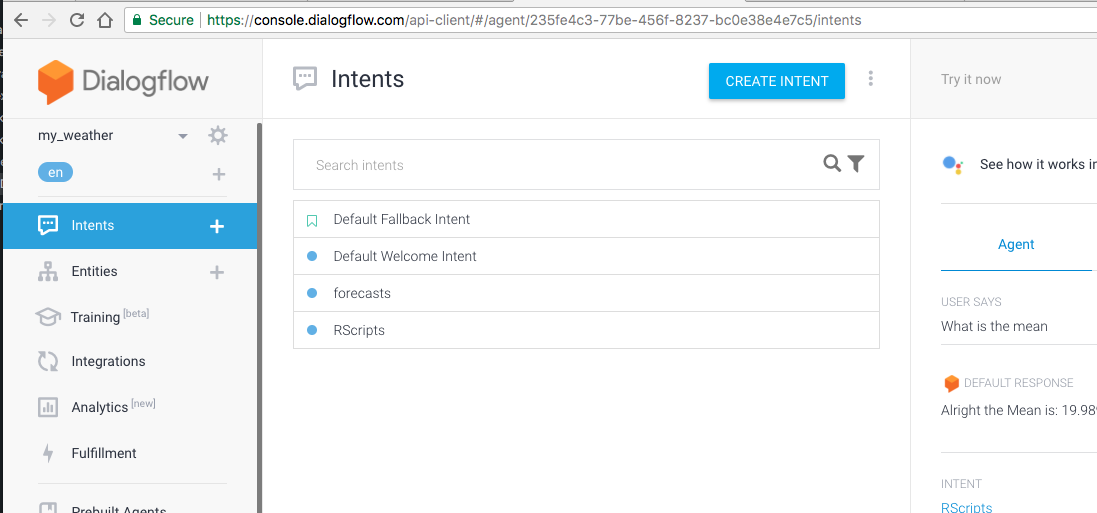Open Training beta section

click(110, 316)
